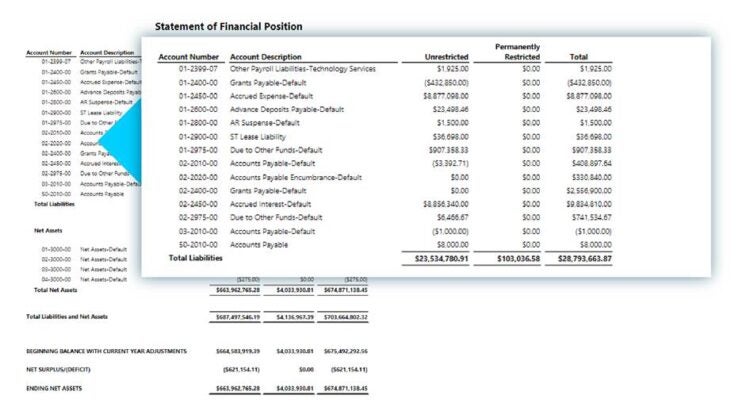This screenshot has width=742, height=411.
Task: Select account 01-3000-00 in background report
Action: (x=56, y=249)
